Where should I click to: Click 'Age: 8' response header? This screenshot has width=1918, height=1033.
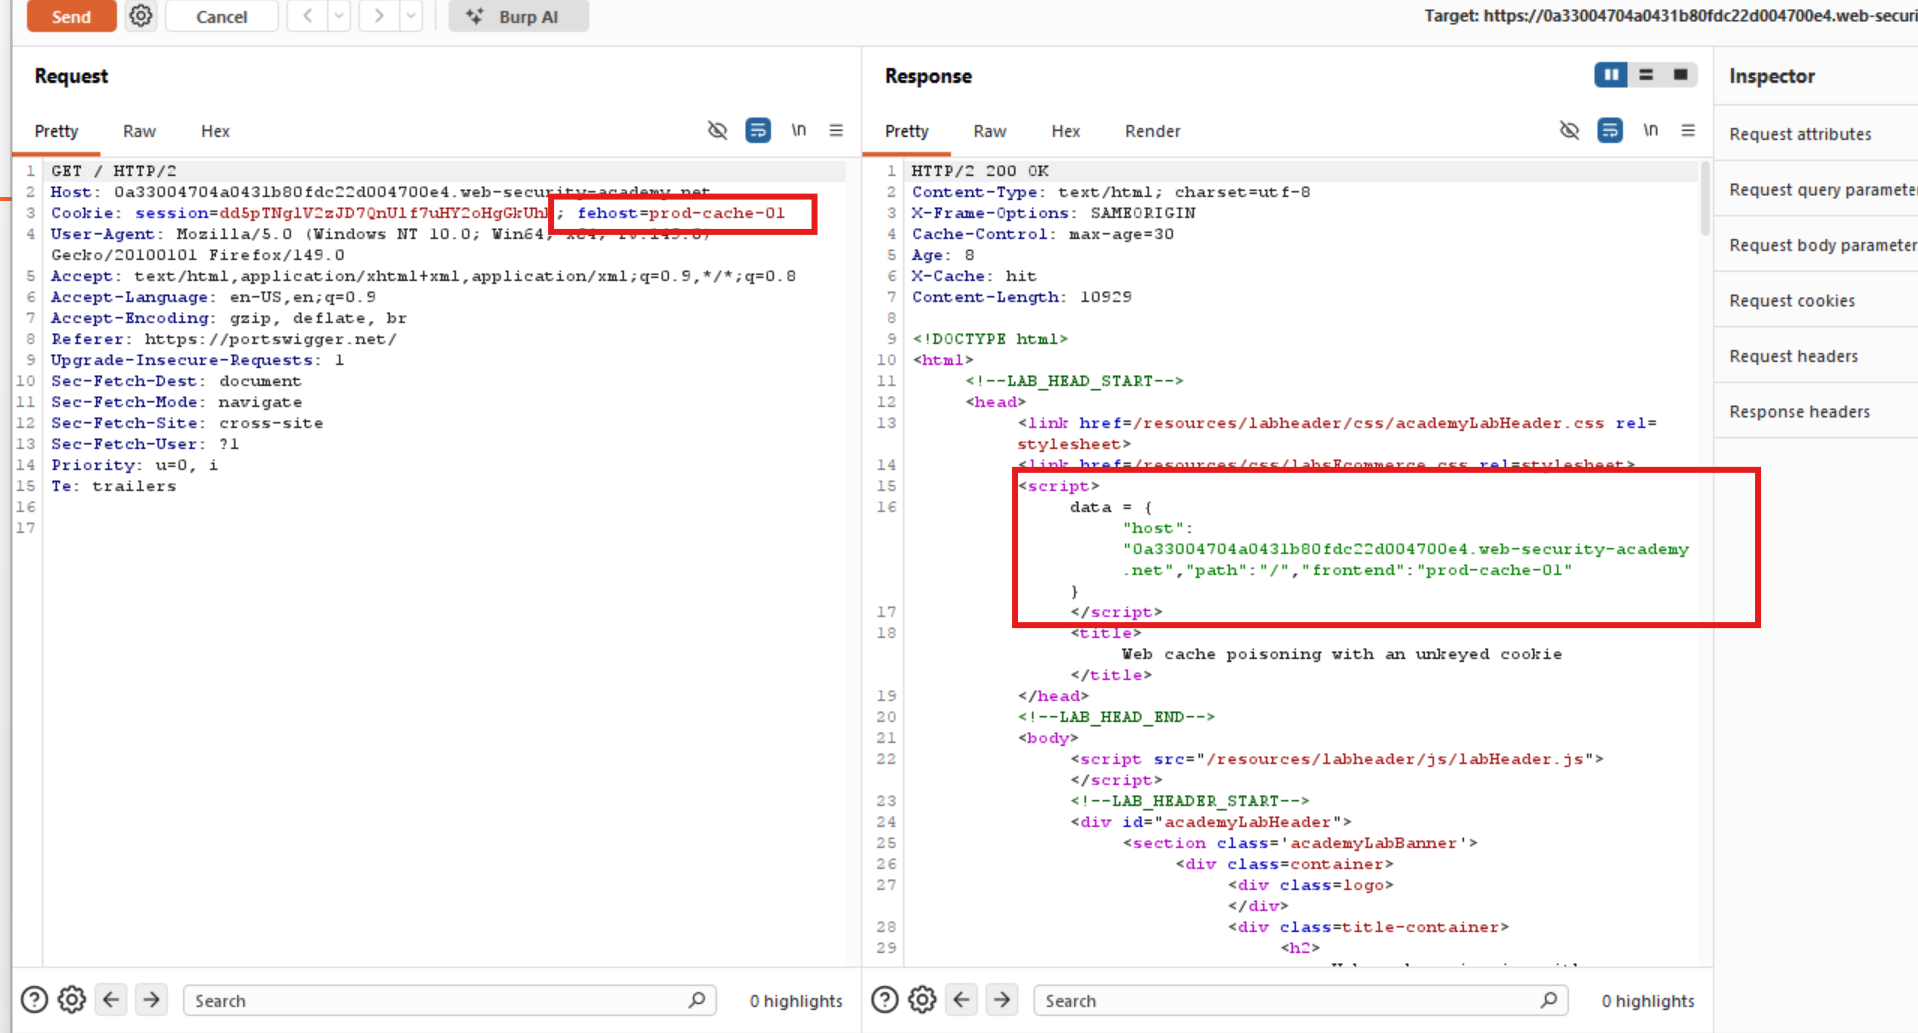[942, 255]
